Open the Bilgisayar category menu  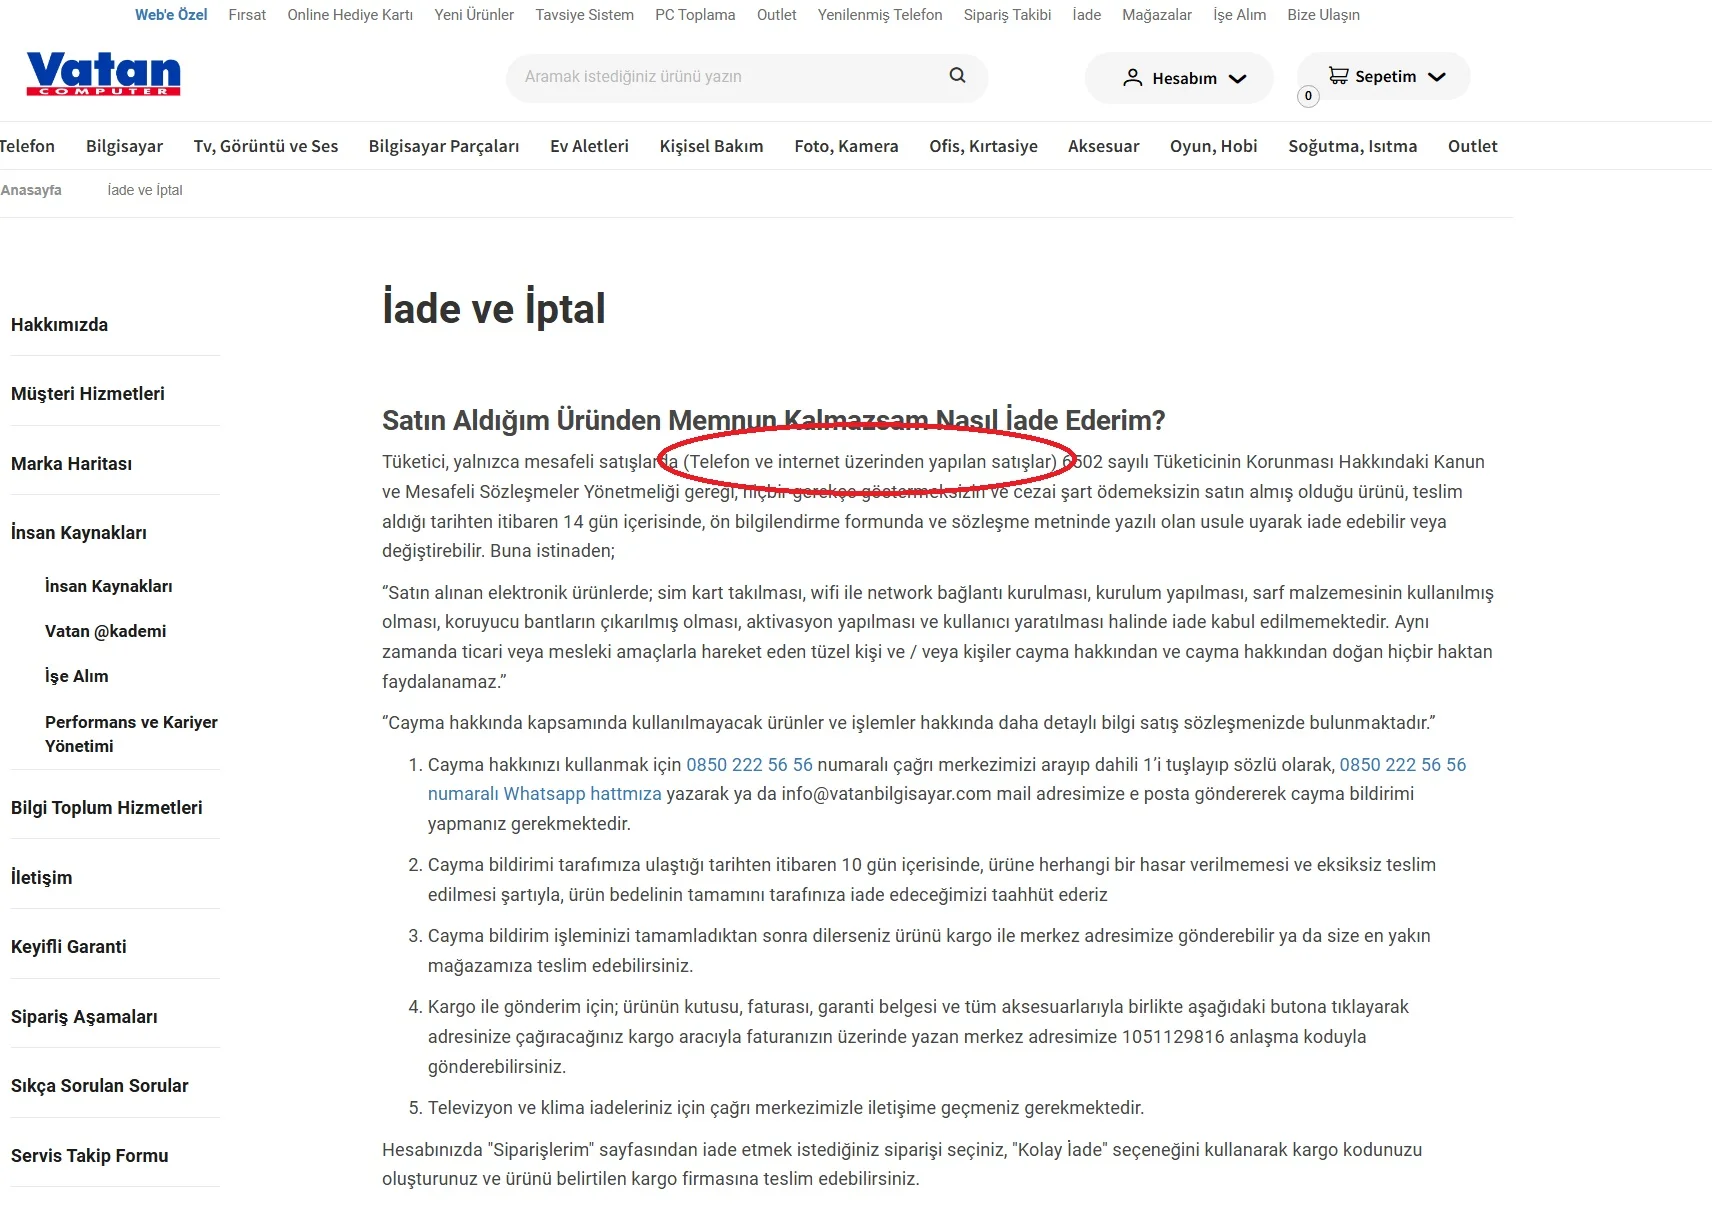(x=124, y=146)
